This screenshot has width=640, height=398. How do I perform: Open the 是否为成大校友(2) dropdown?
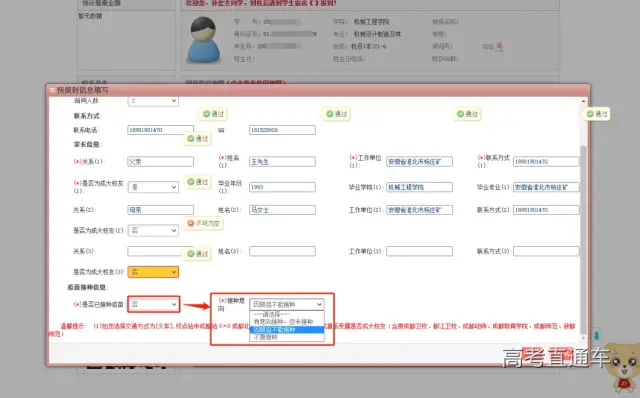pyautogui.click(x=153, y=231)
